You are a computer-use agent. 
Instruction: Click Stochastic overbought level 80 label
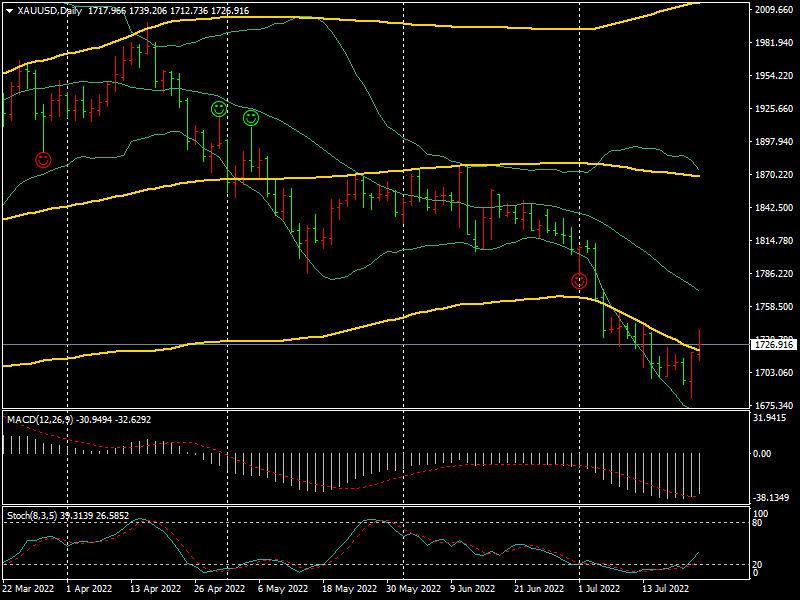click(758, 523)
